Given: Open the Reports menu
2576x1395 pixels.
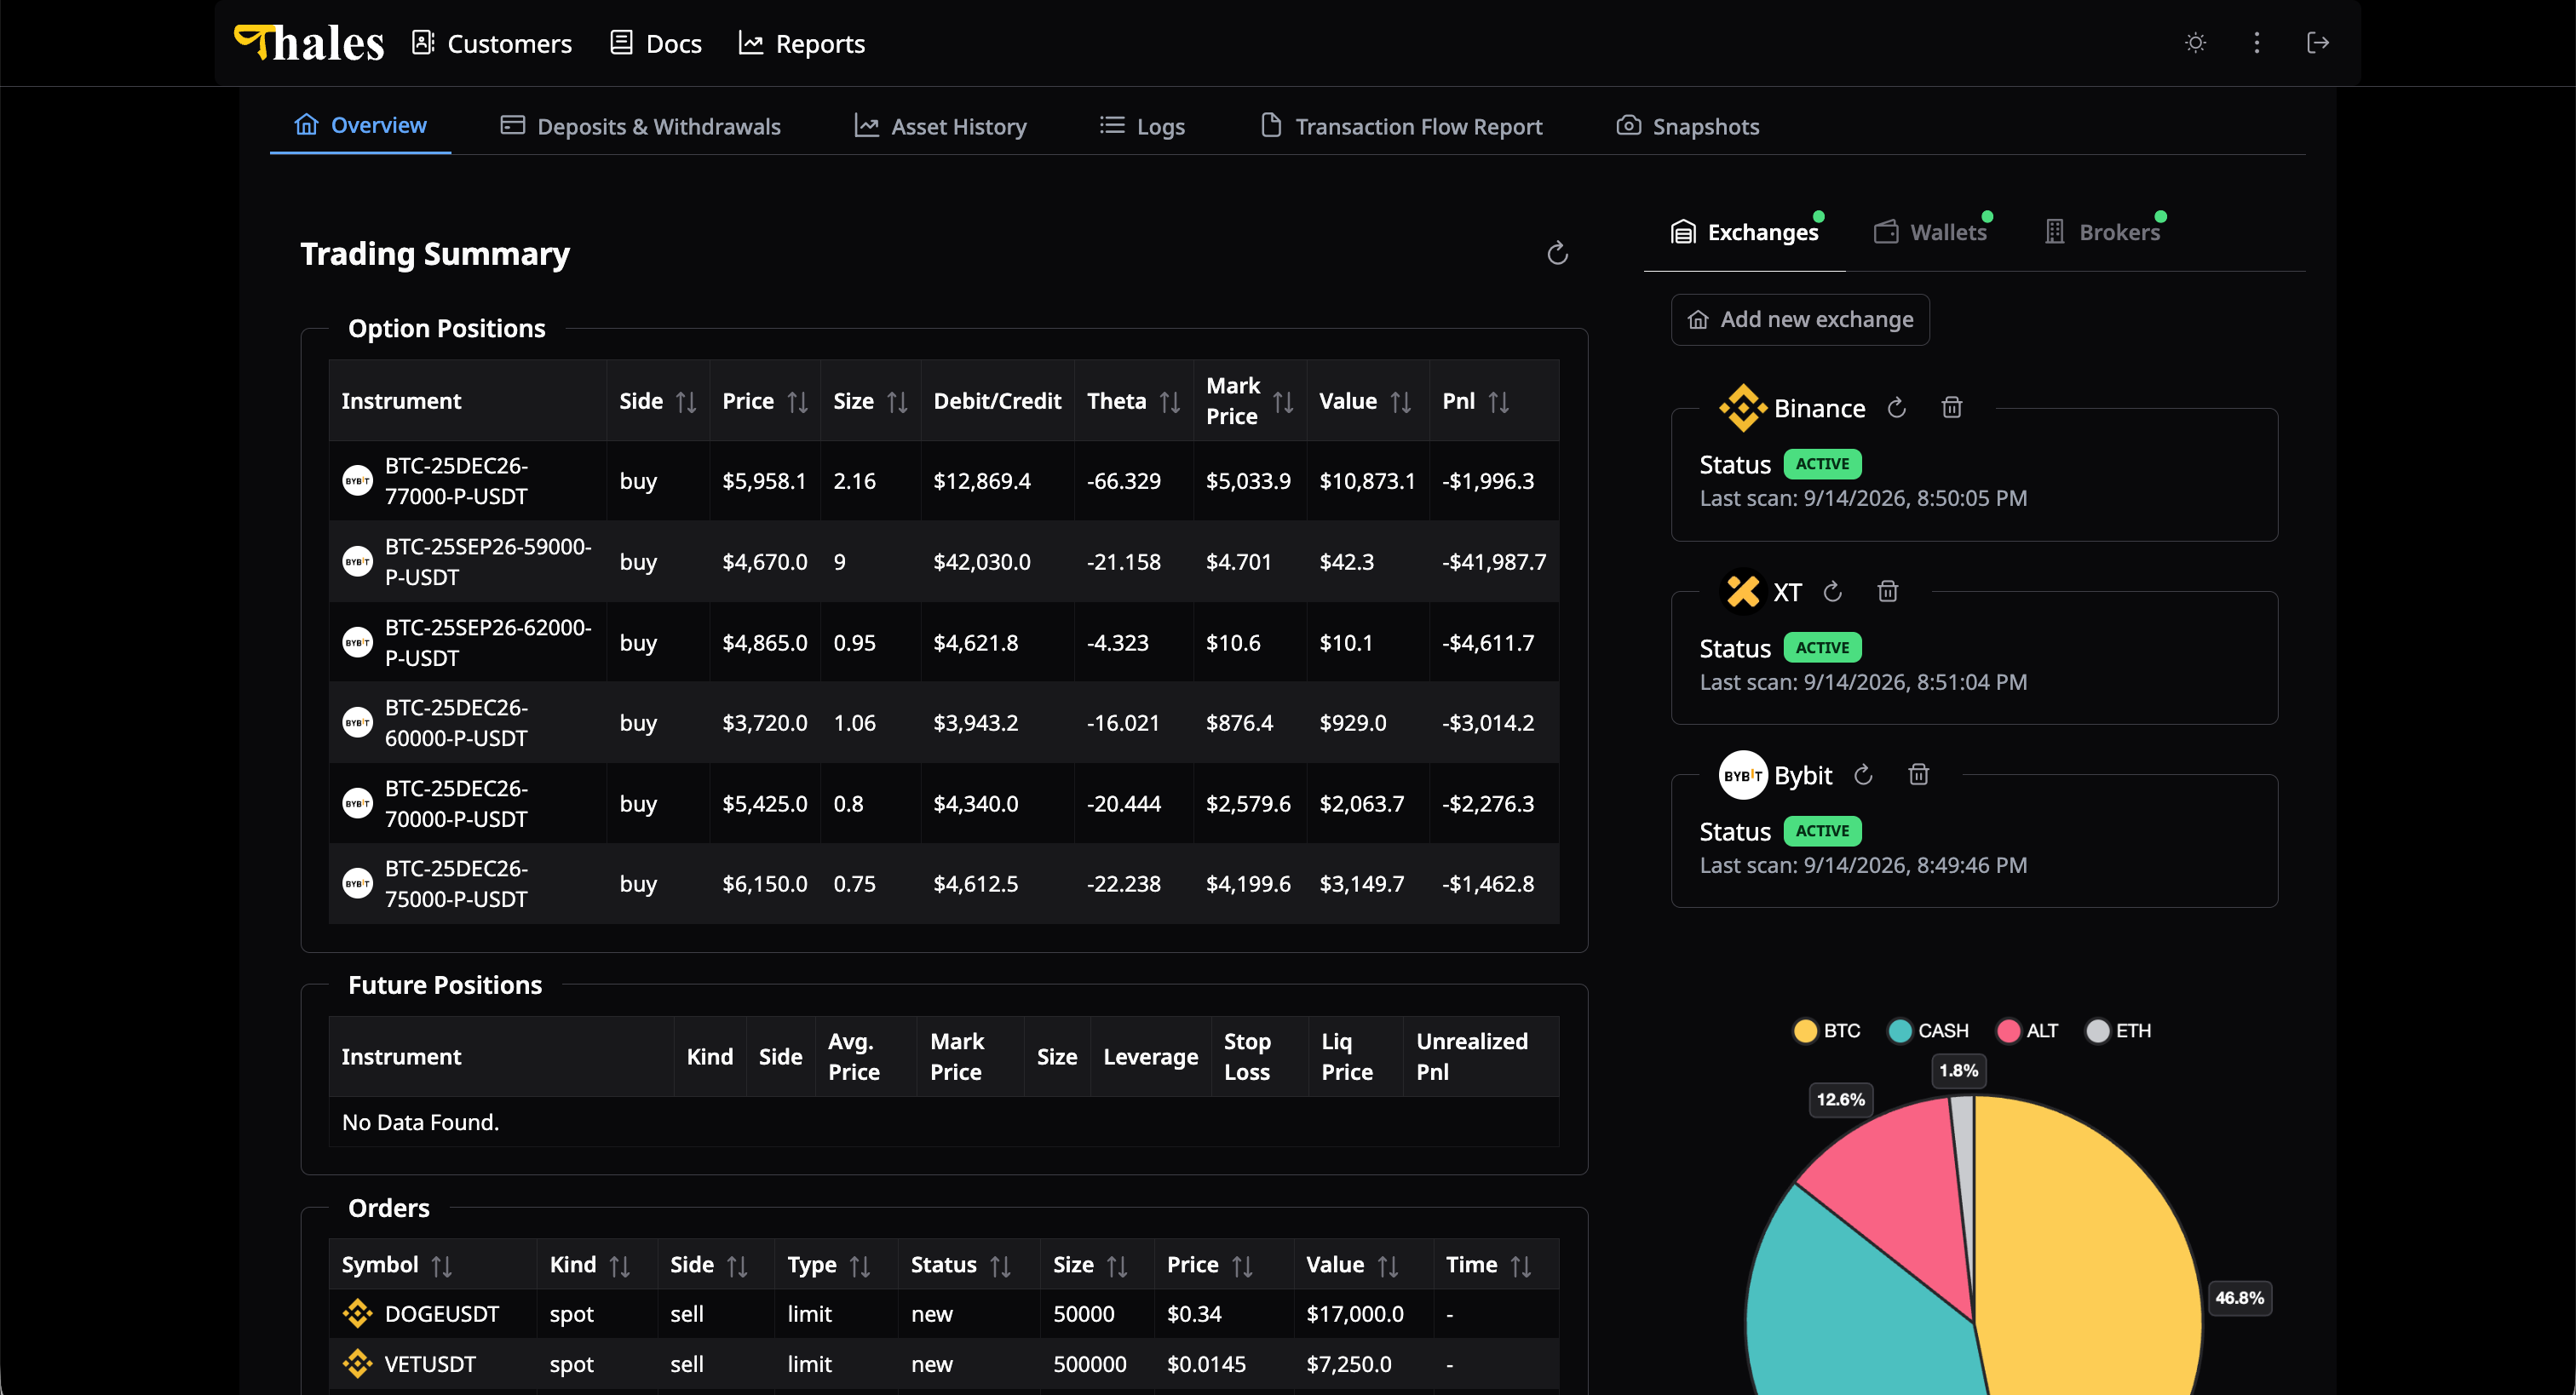Looking at the screenshot, I should pyautogui.click(x=802, y=43).
